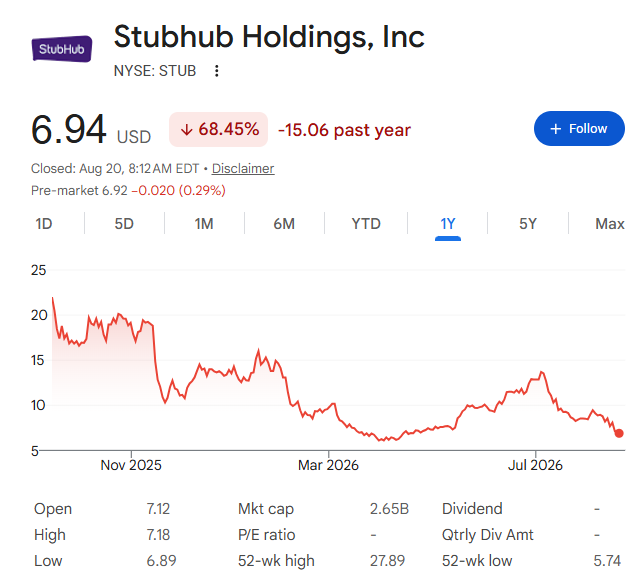Screen dimensions: 635x586
Task: Click the plus icon in Follow button
Action: coord(556,129)
